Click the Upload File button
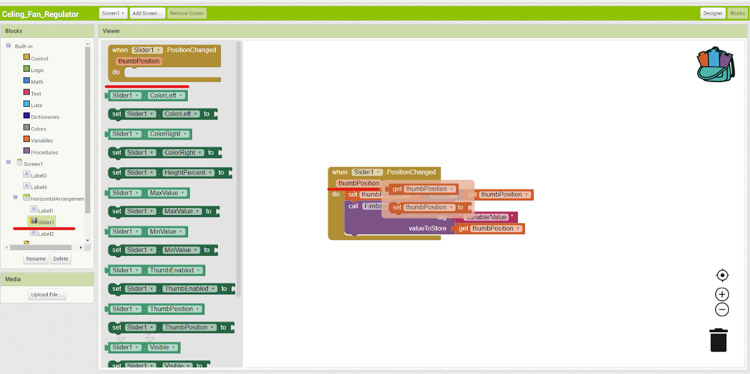Screen dimensions: 750x374 point(47,295)
